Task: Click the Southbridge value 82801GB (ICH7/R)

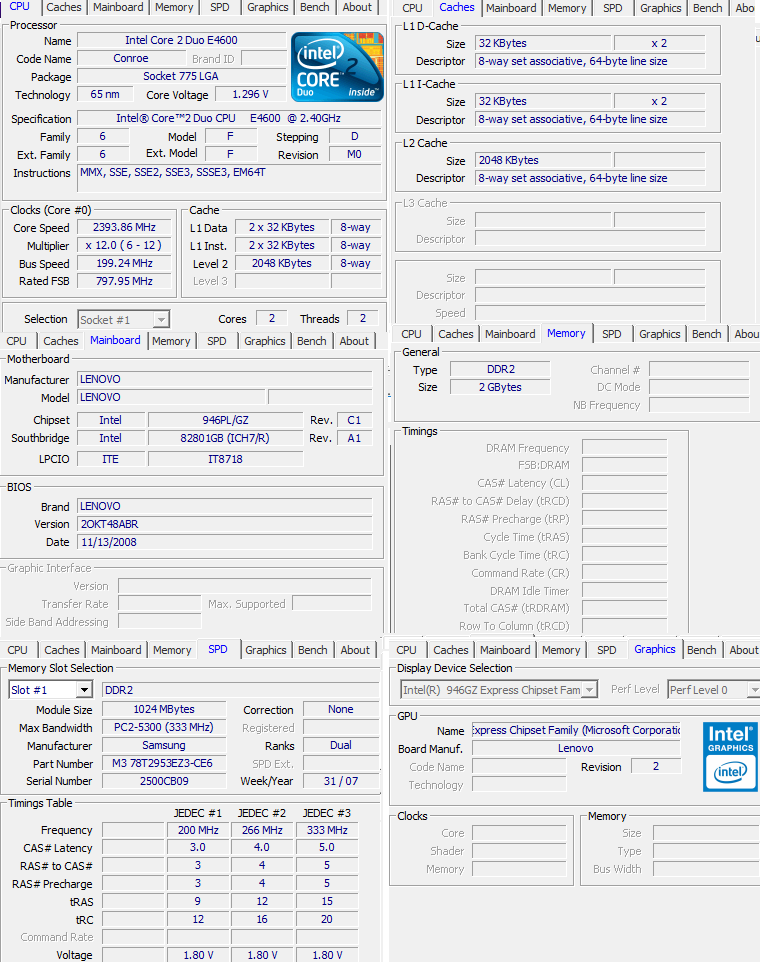Action: coord(225,438)
